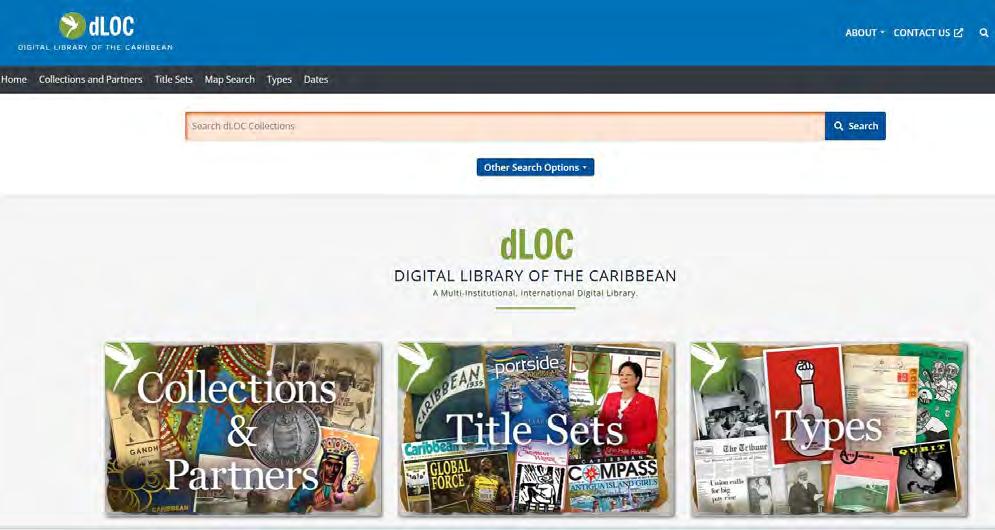Click the hummingbird badge on Types tile
Screen dimensions: 995x530
pos(708,364)
